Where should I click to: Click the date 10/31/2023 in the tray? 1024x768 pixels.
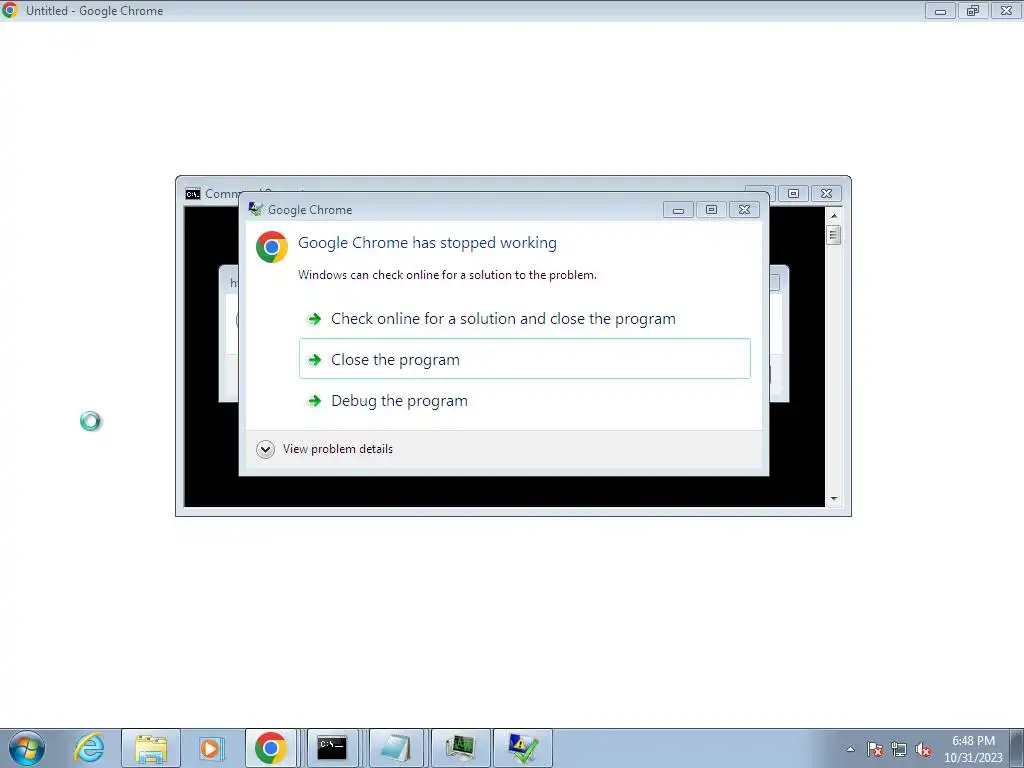coord(973,758)
